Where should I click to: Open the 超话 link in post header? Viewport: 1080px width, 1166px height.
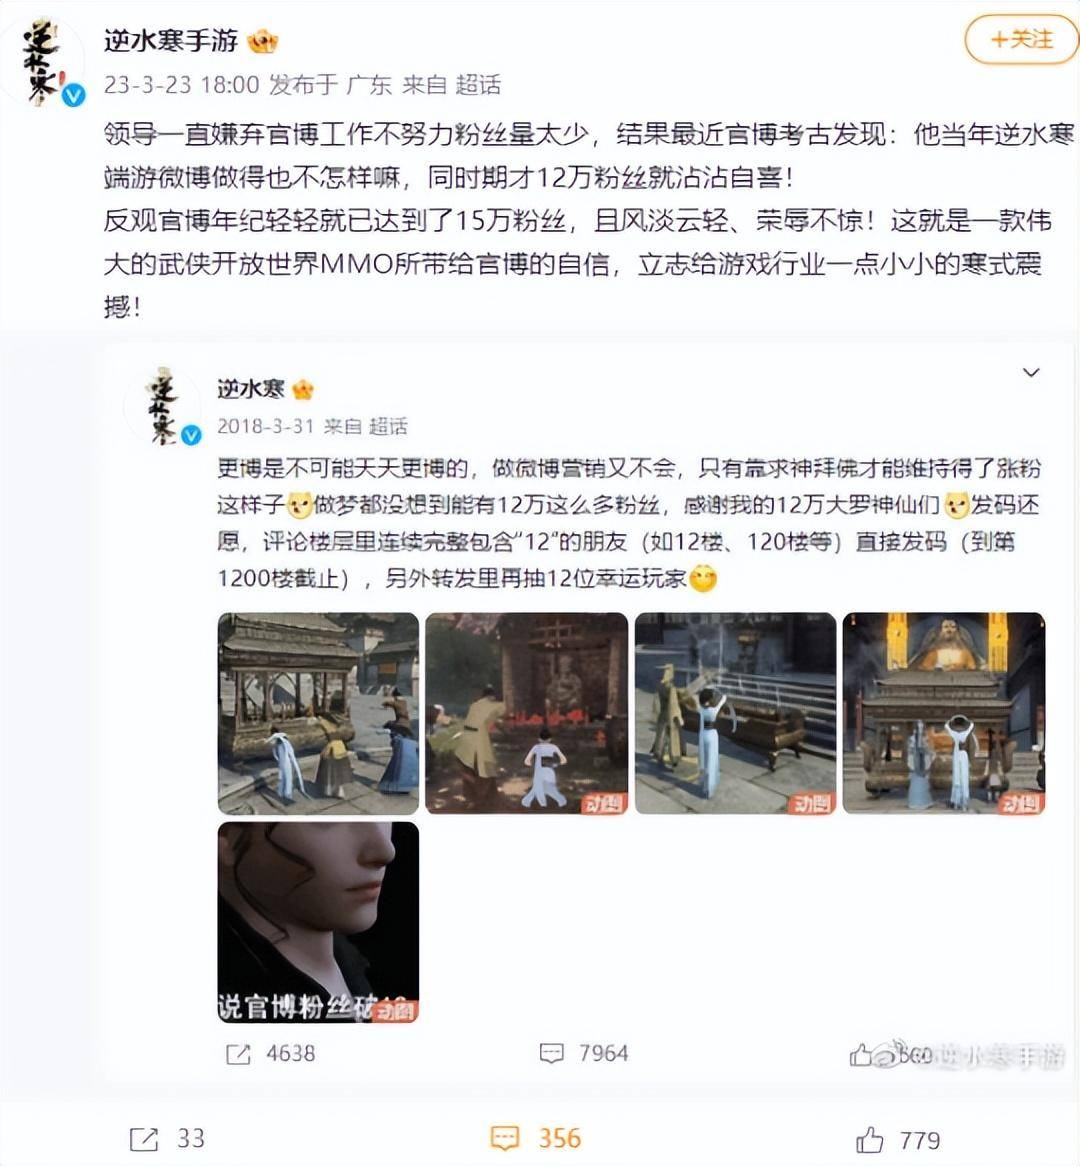(478, 86)
